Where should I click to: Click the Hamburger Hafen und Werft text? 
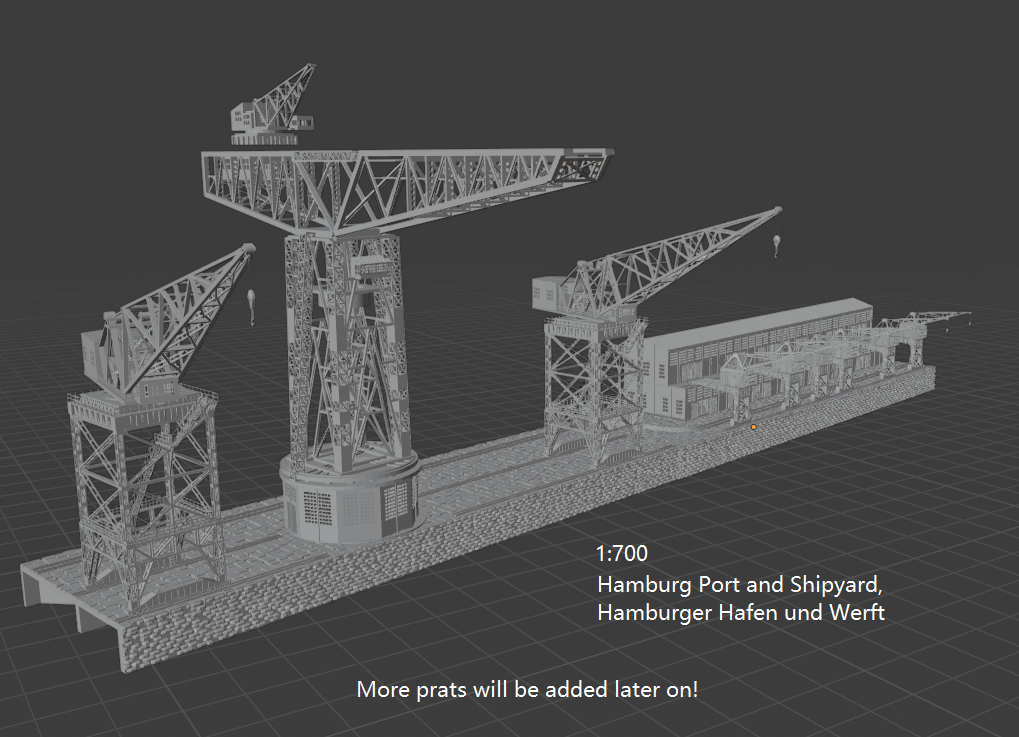(740, 614)
